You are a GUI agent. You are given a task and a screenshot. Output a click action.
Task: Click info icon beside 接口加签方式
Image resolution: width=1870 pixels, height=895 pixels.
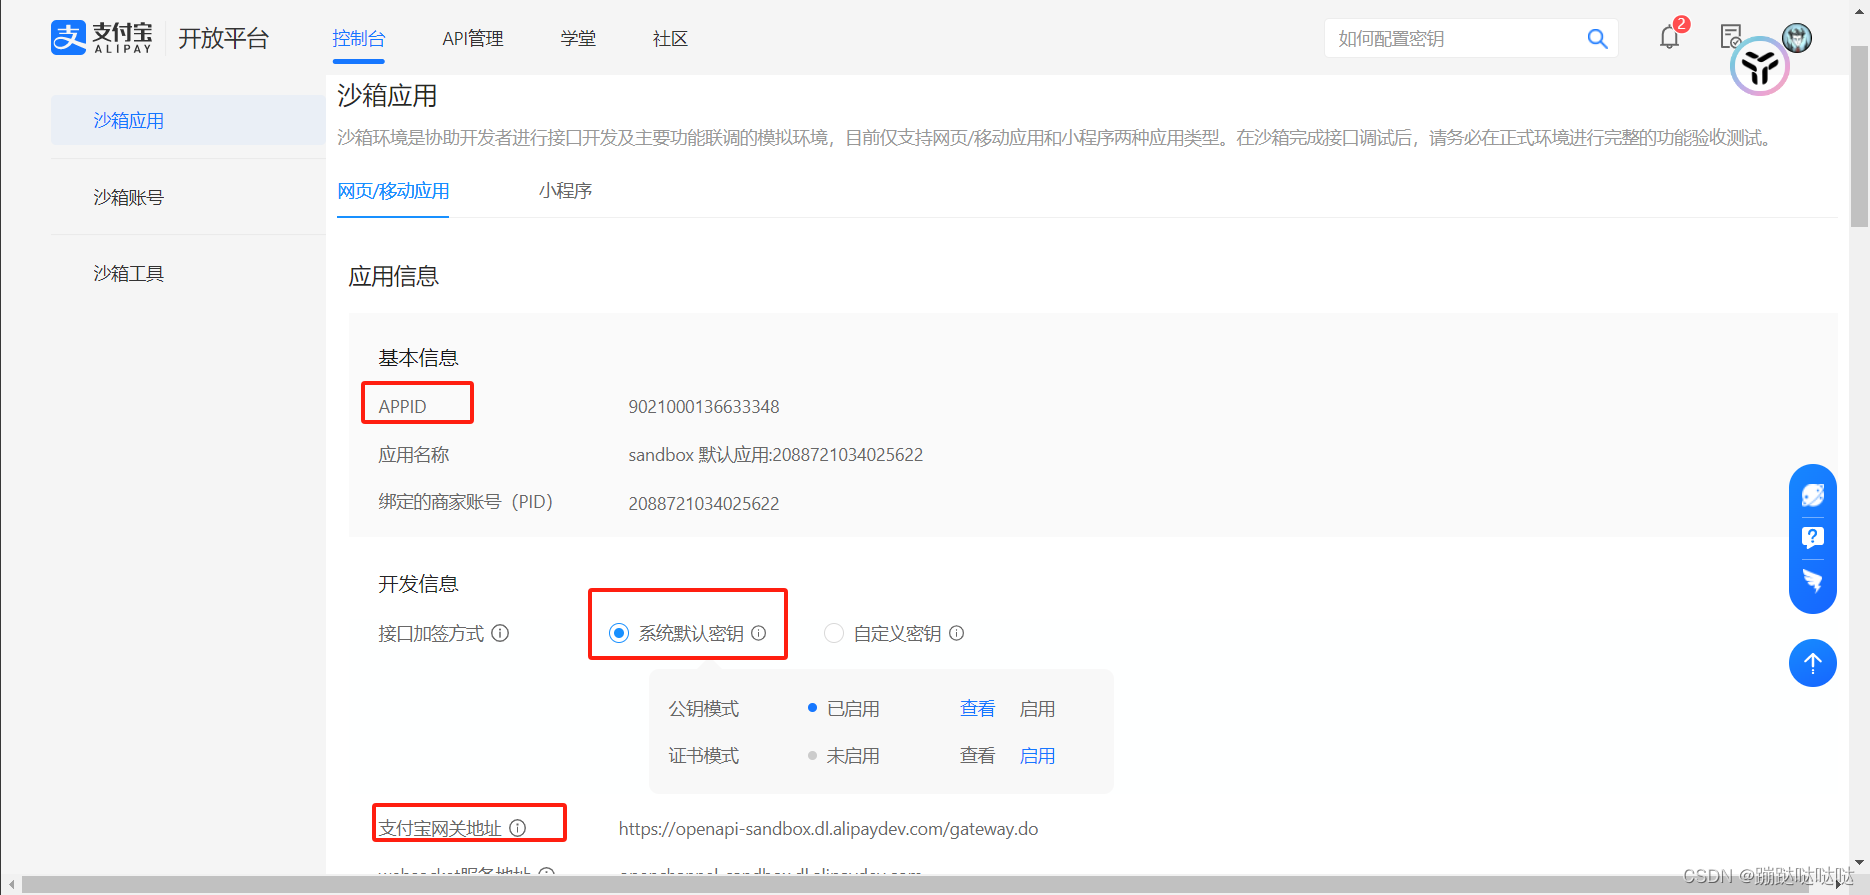click(500, 633)
